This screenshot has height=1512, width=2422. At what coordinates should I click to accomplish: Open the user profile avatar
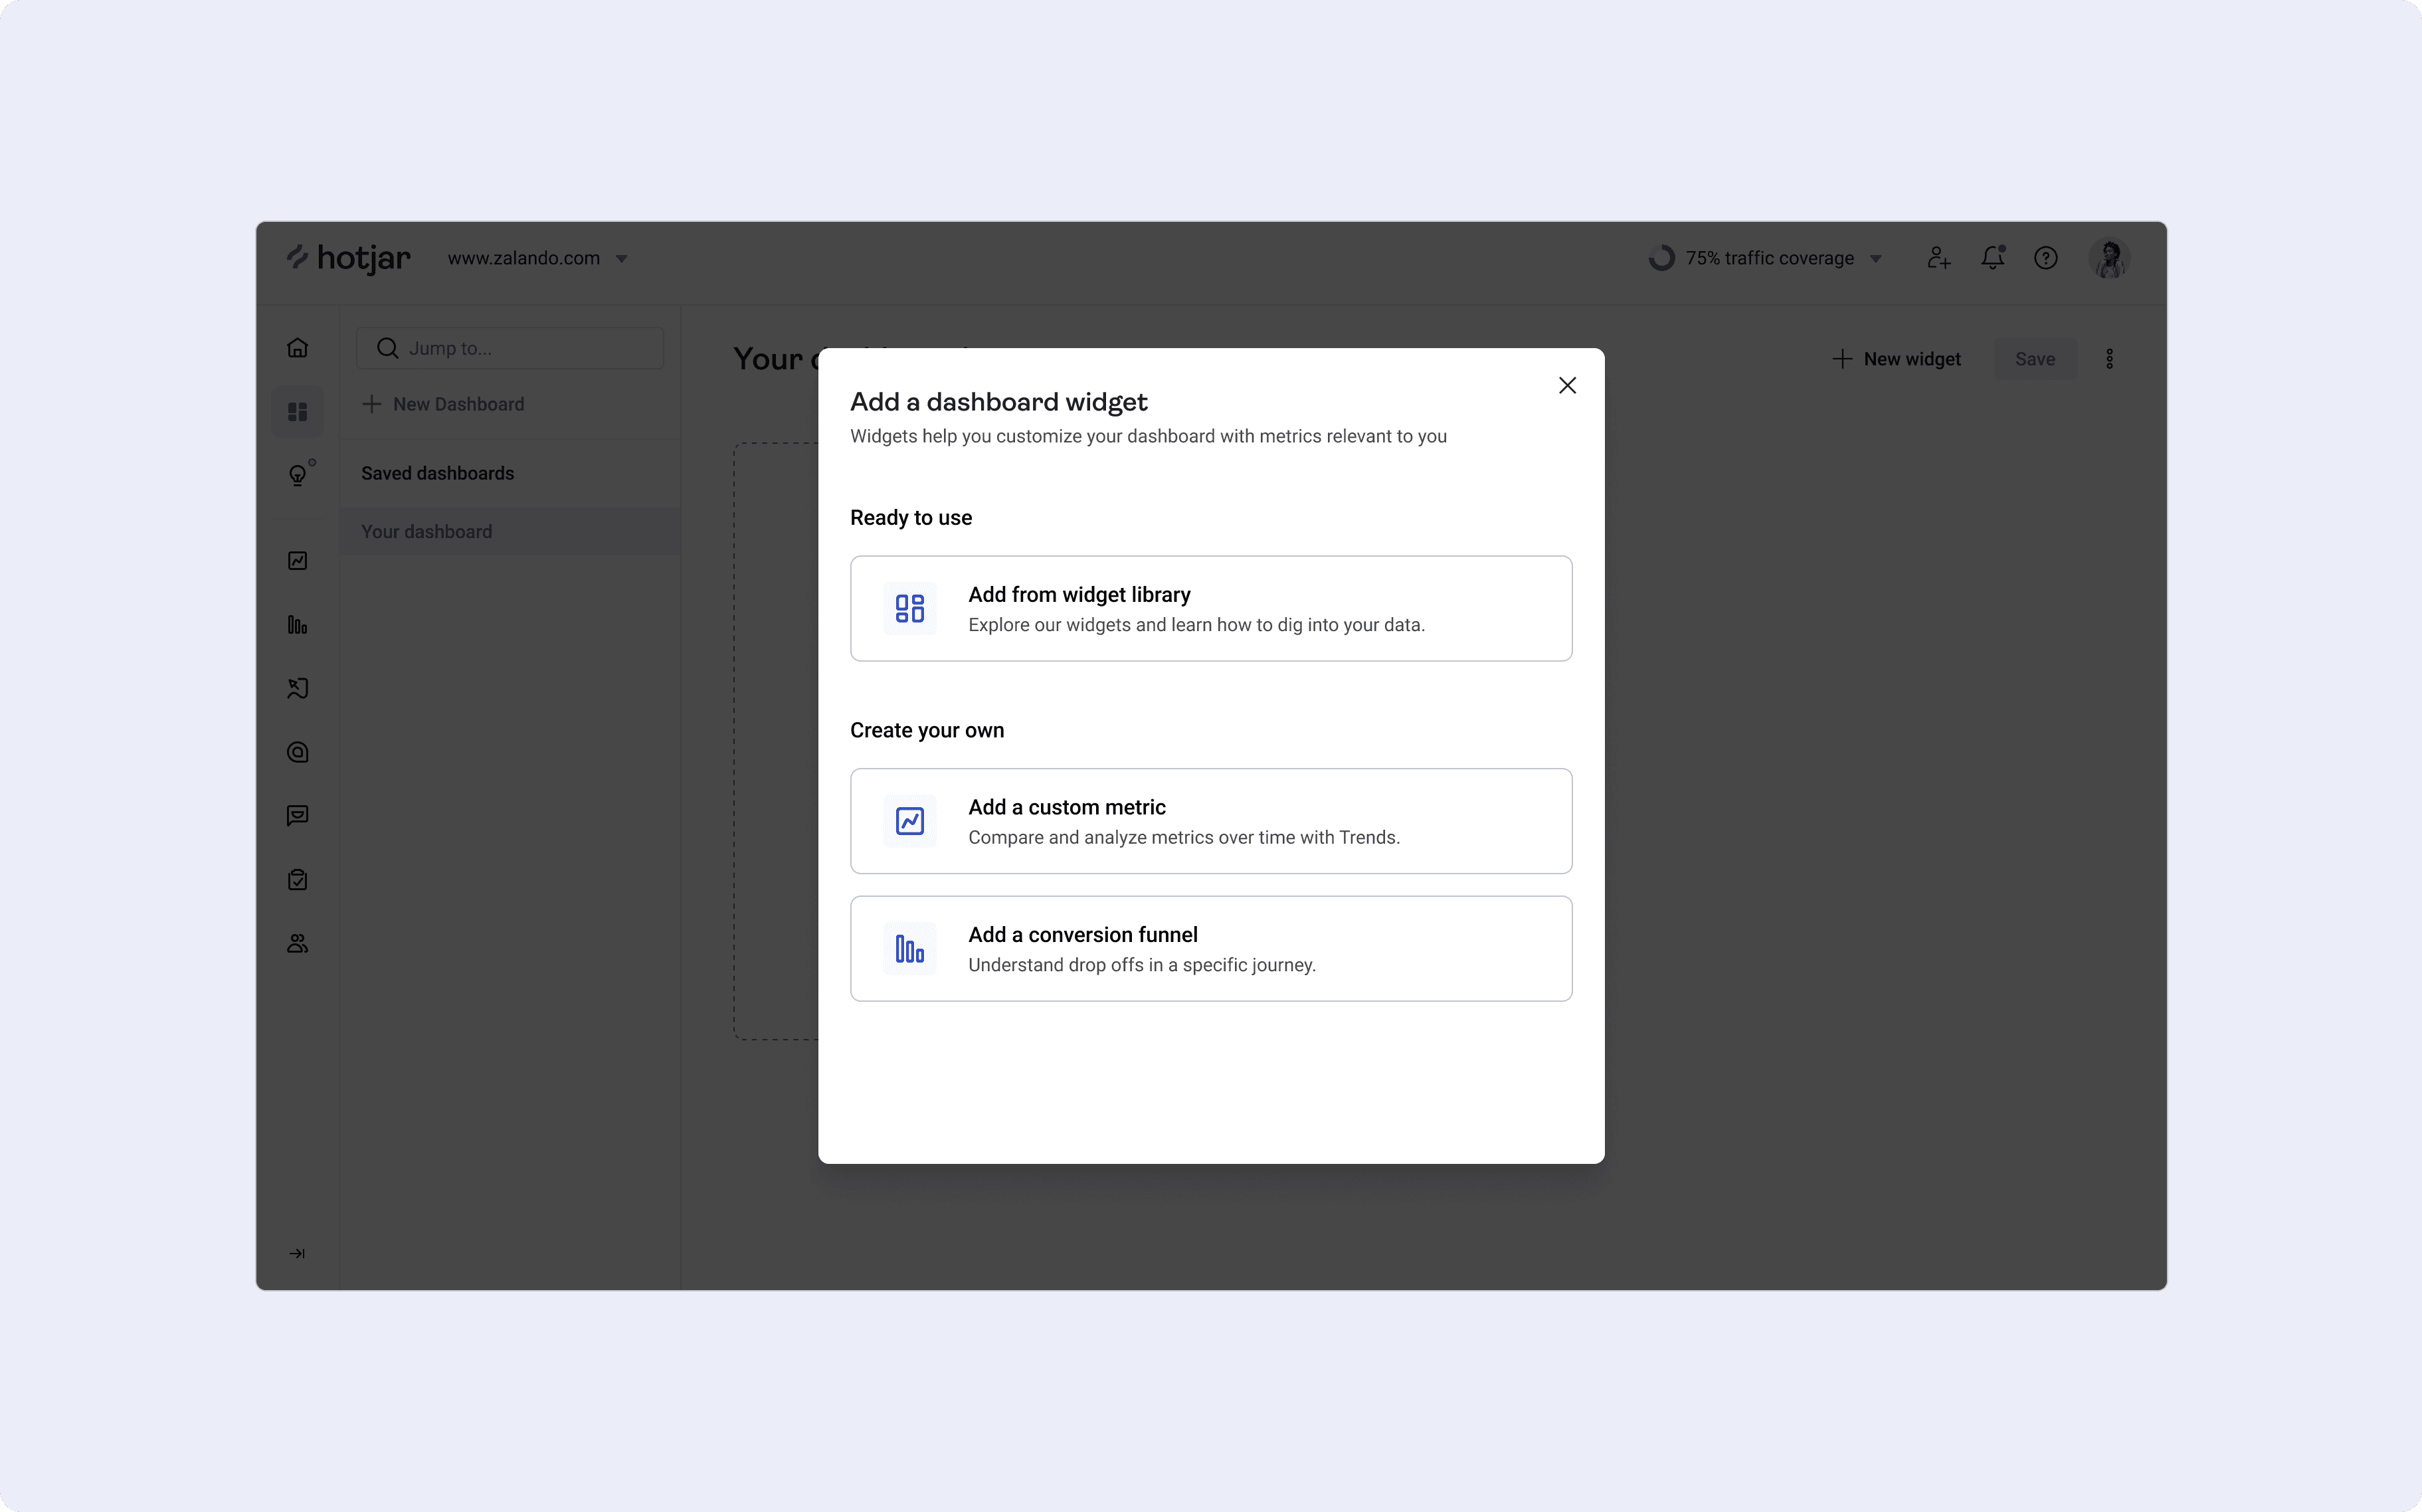coord(2110,258)
